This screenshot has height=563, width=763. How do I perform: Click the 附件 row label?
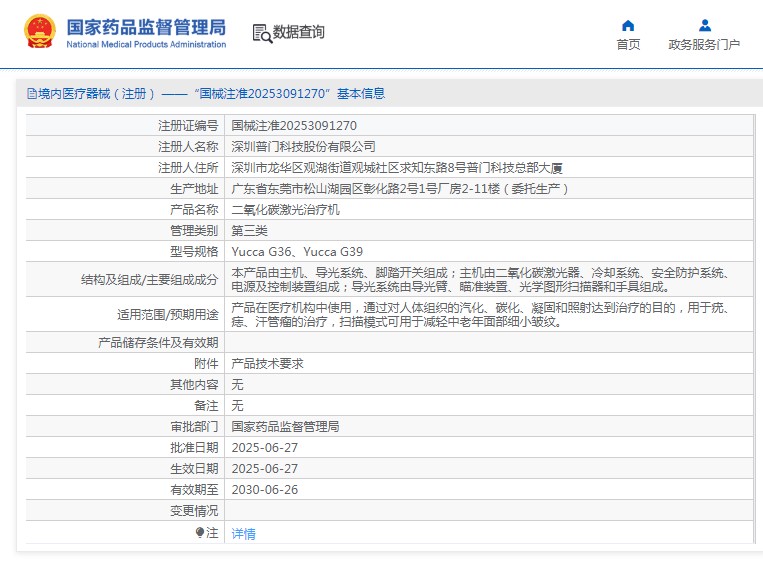[x=206, y=363]
